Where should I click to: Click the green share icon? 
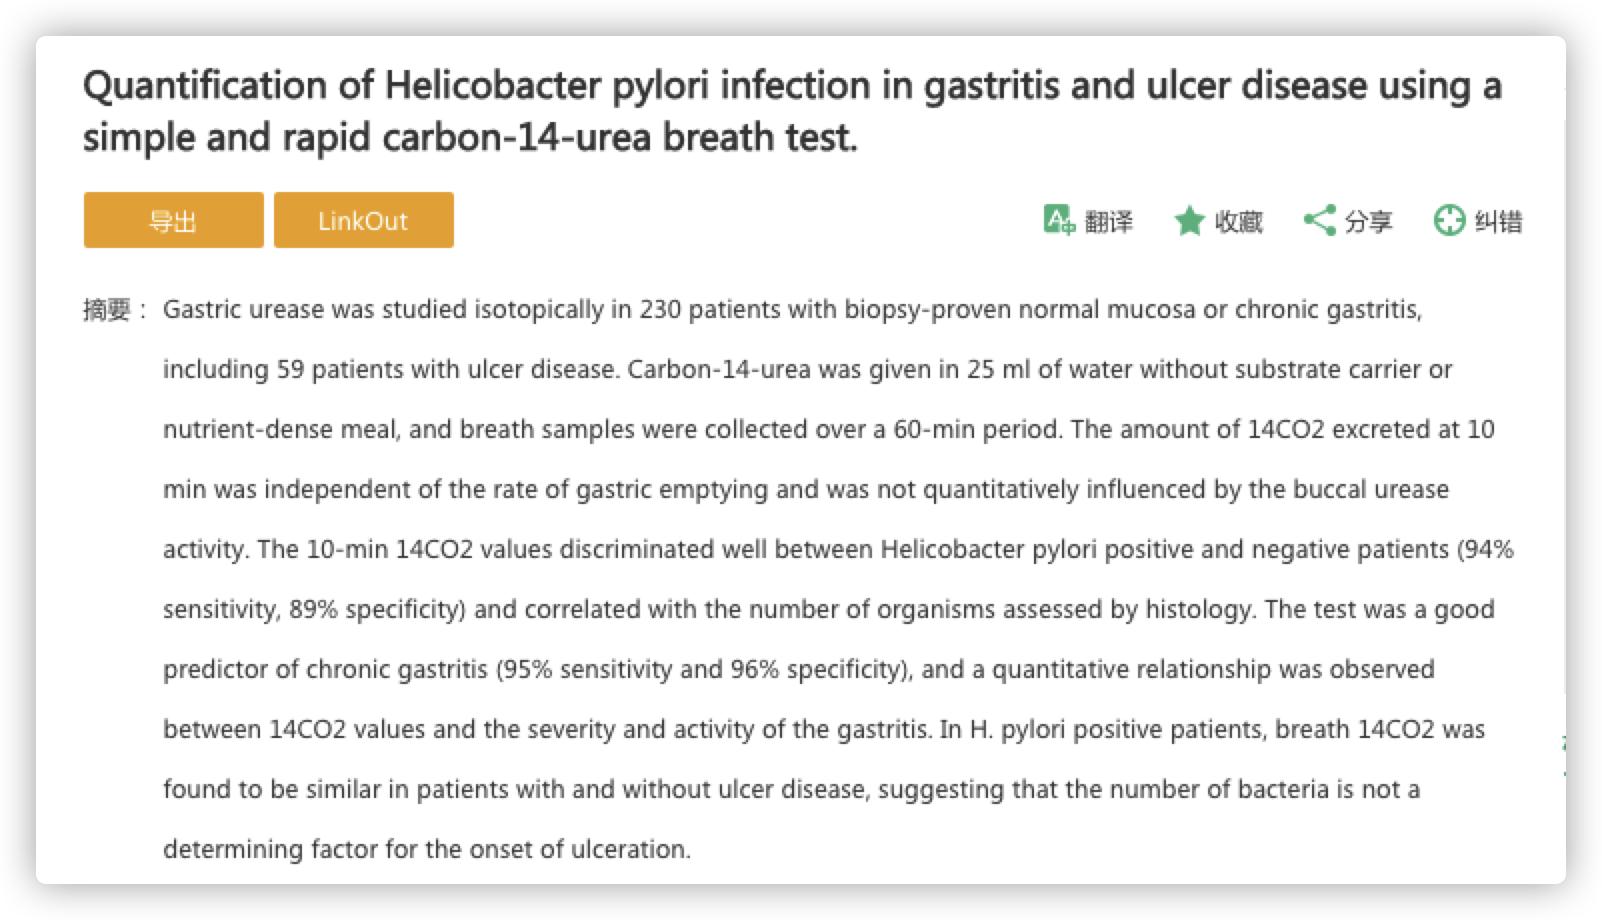tap(1319, 221)
